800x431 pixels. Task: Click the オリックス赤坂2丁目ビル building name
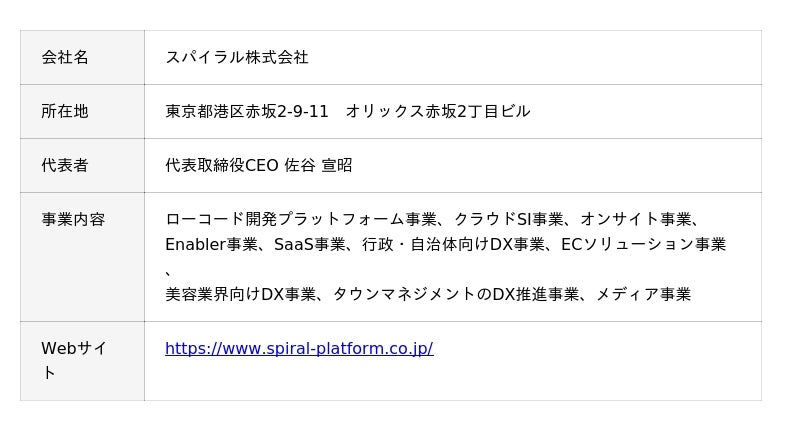click(x=438, y=112)
